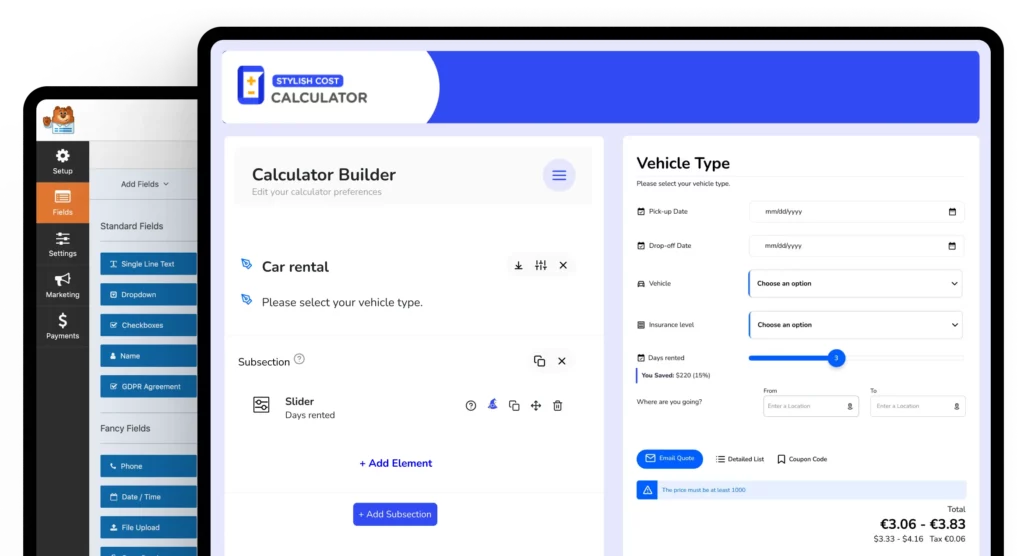This screenshot has width=1024, height=556.
Task: Click the Vehicle Type heading
Action: tap(683, 163)
